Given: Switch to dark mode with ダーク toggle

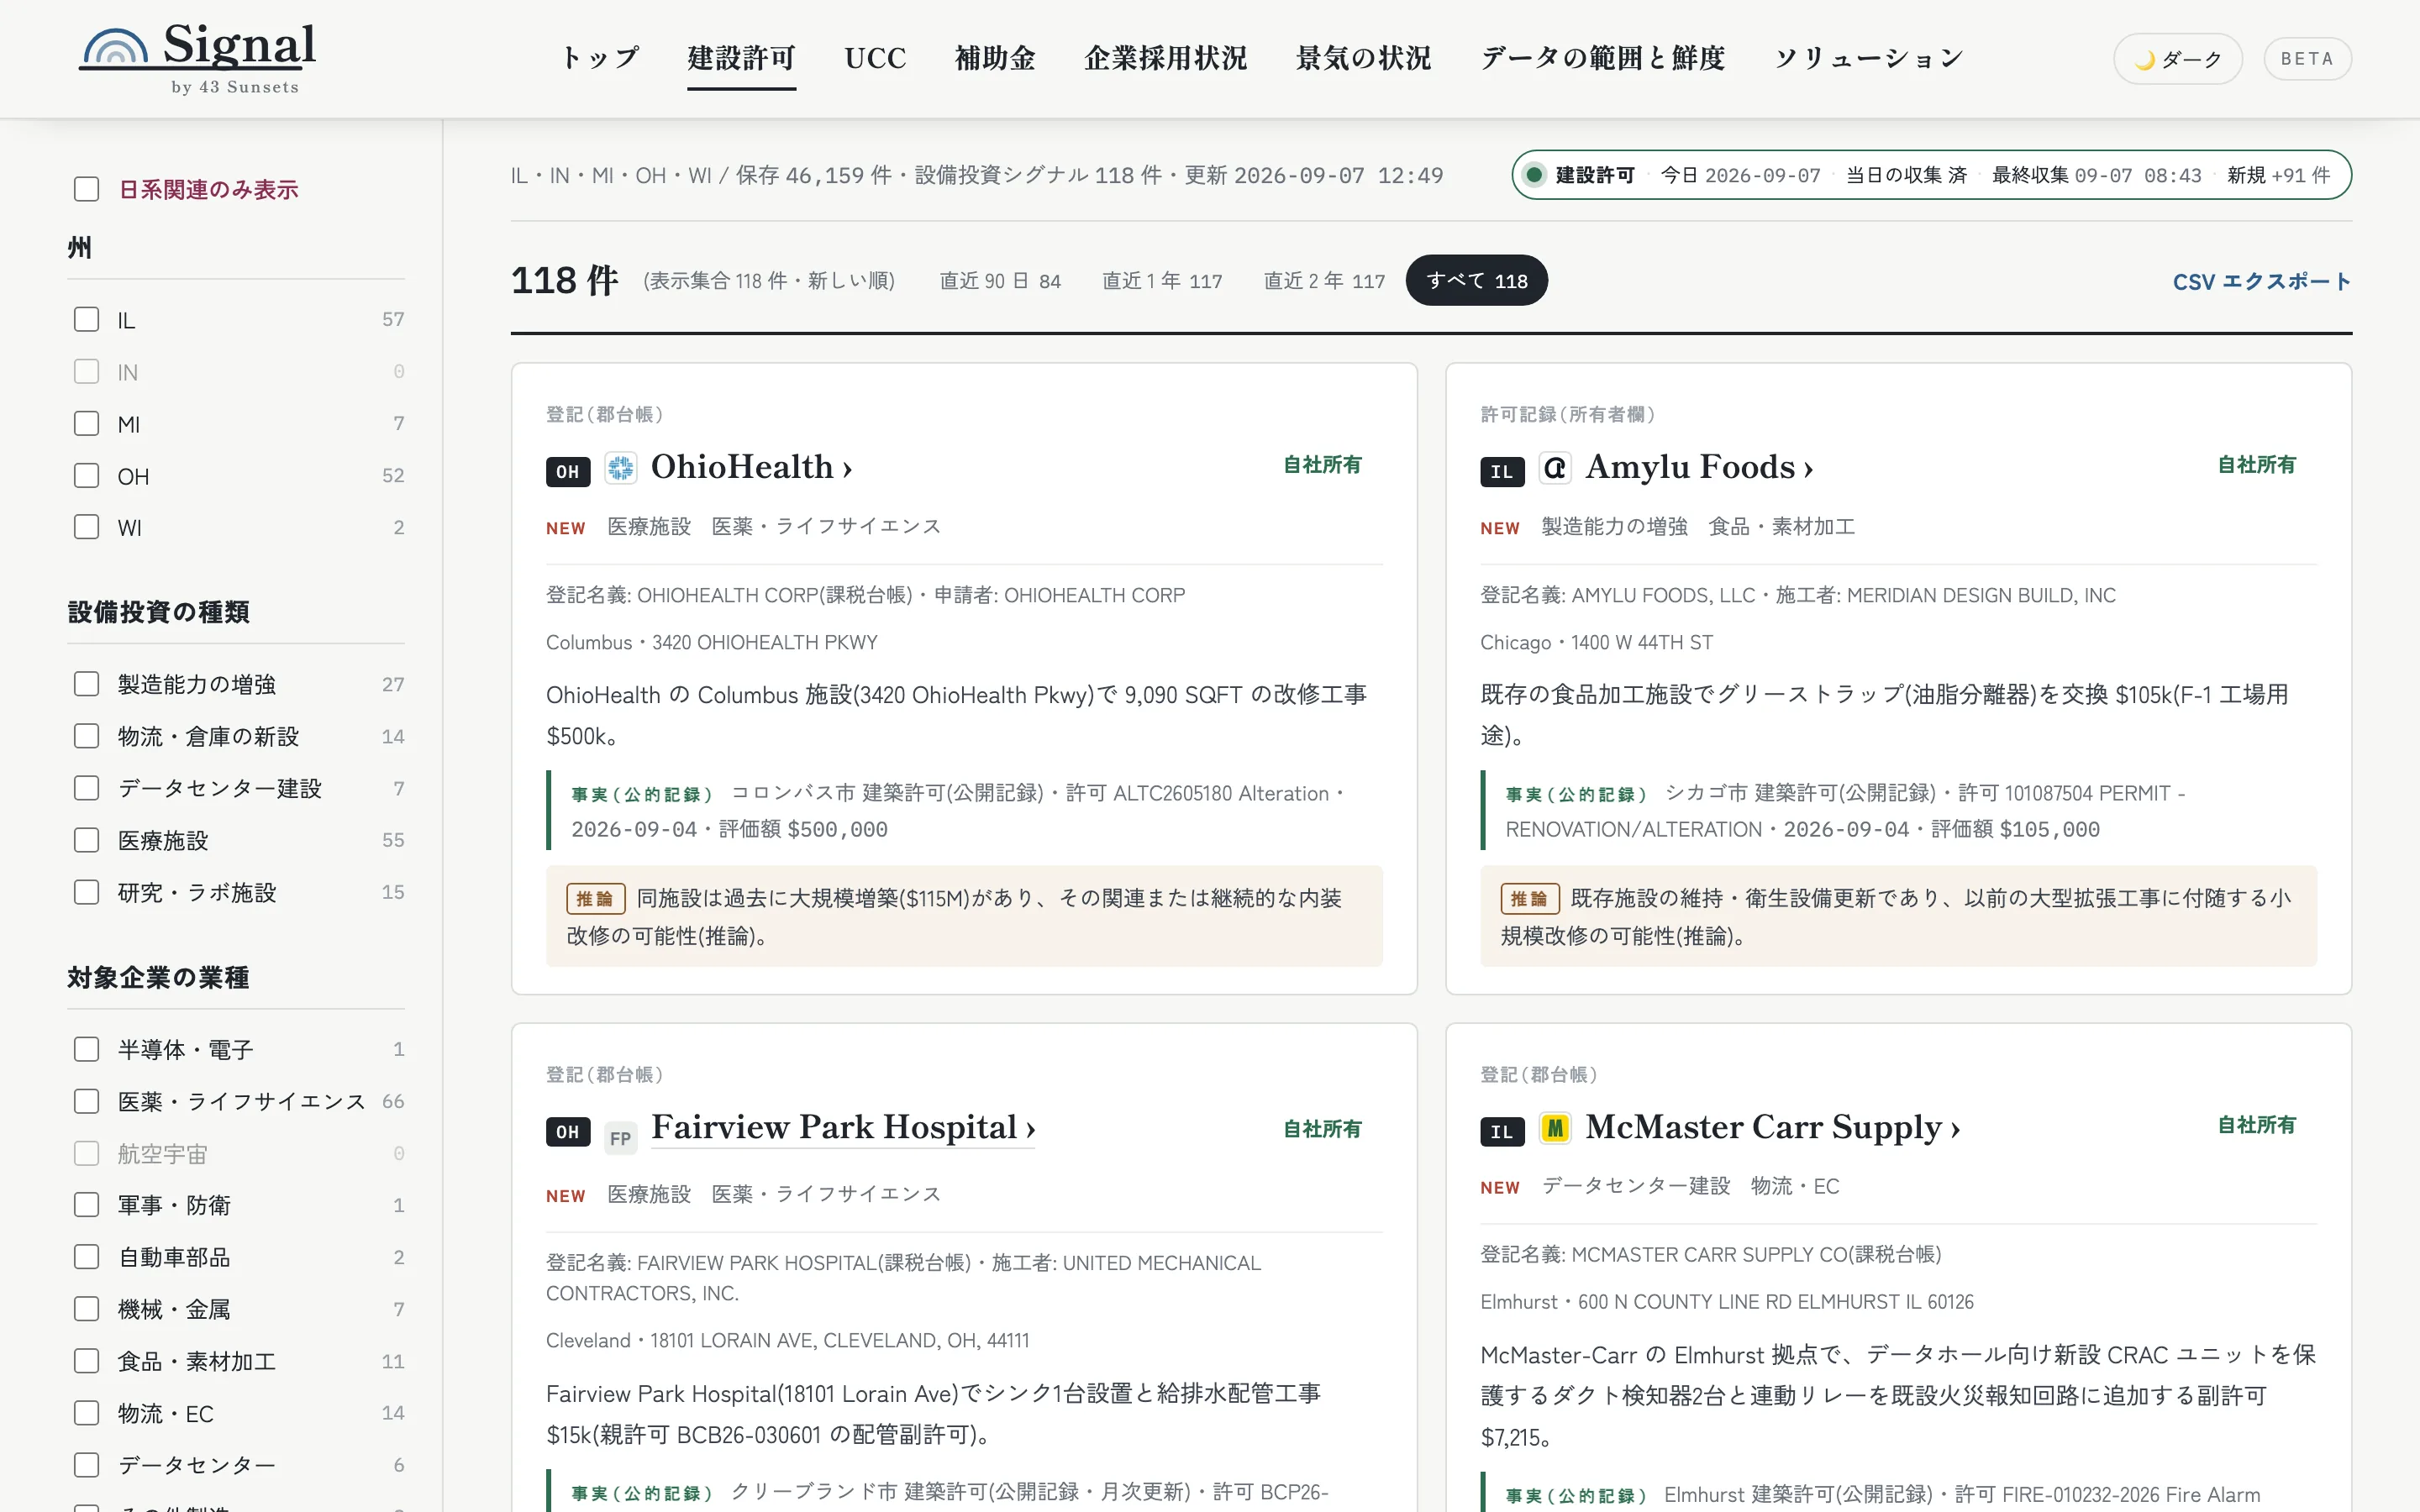Looking at the screenshot, I should (2177, 59).
